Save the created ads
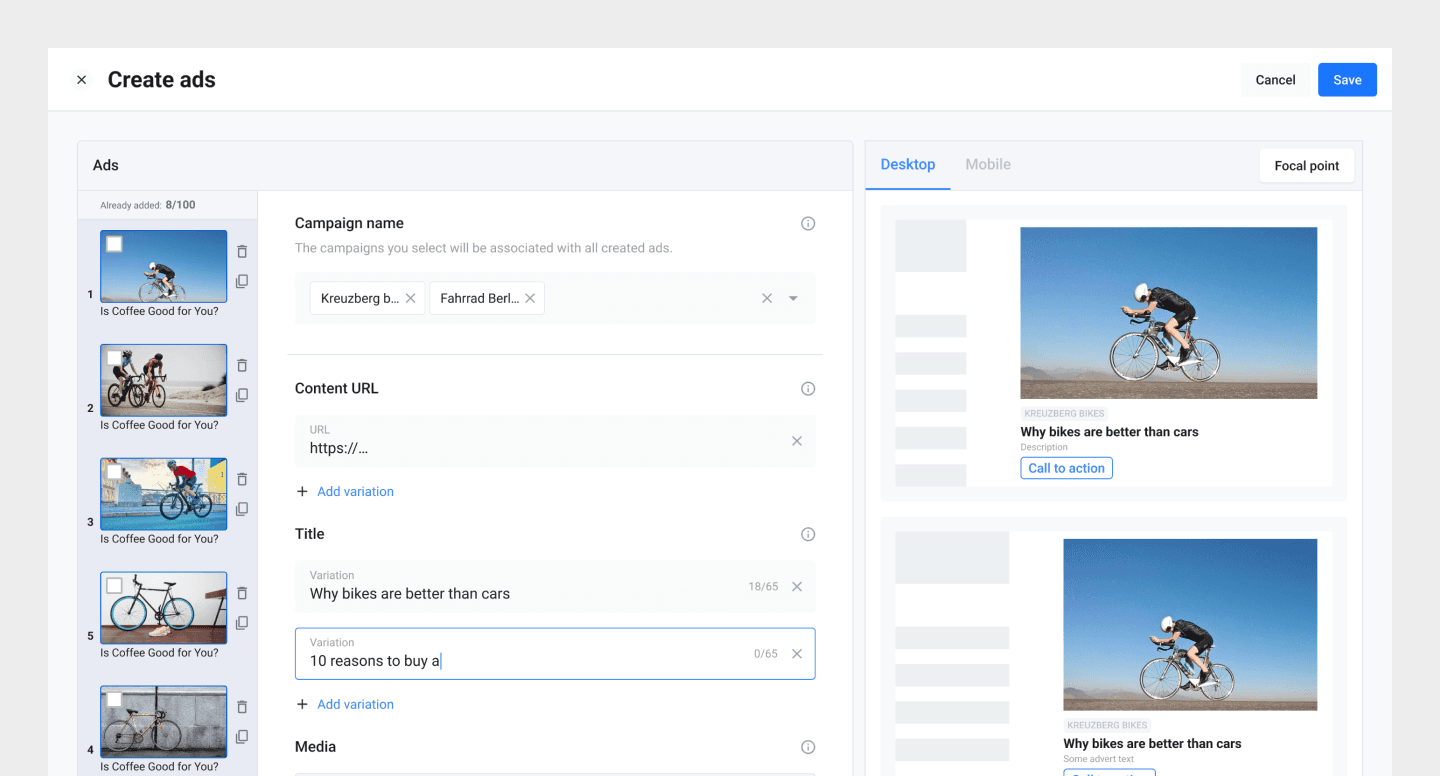The height and width of the screenshot is (776, 1440). coord(1347,80)
